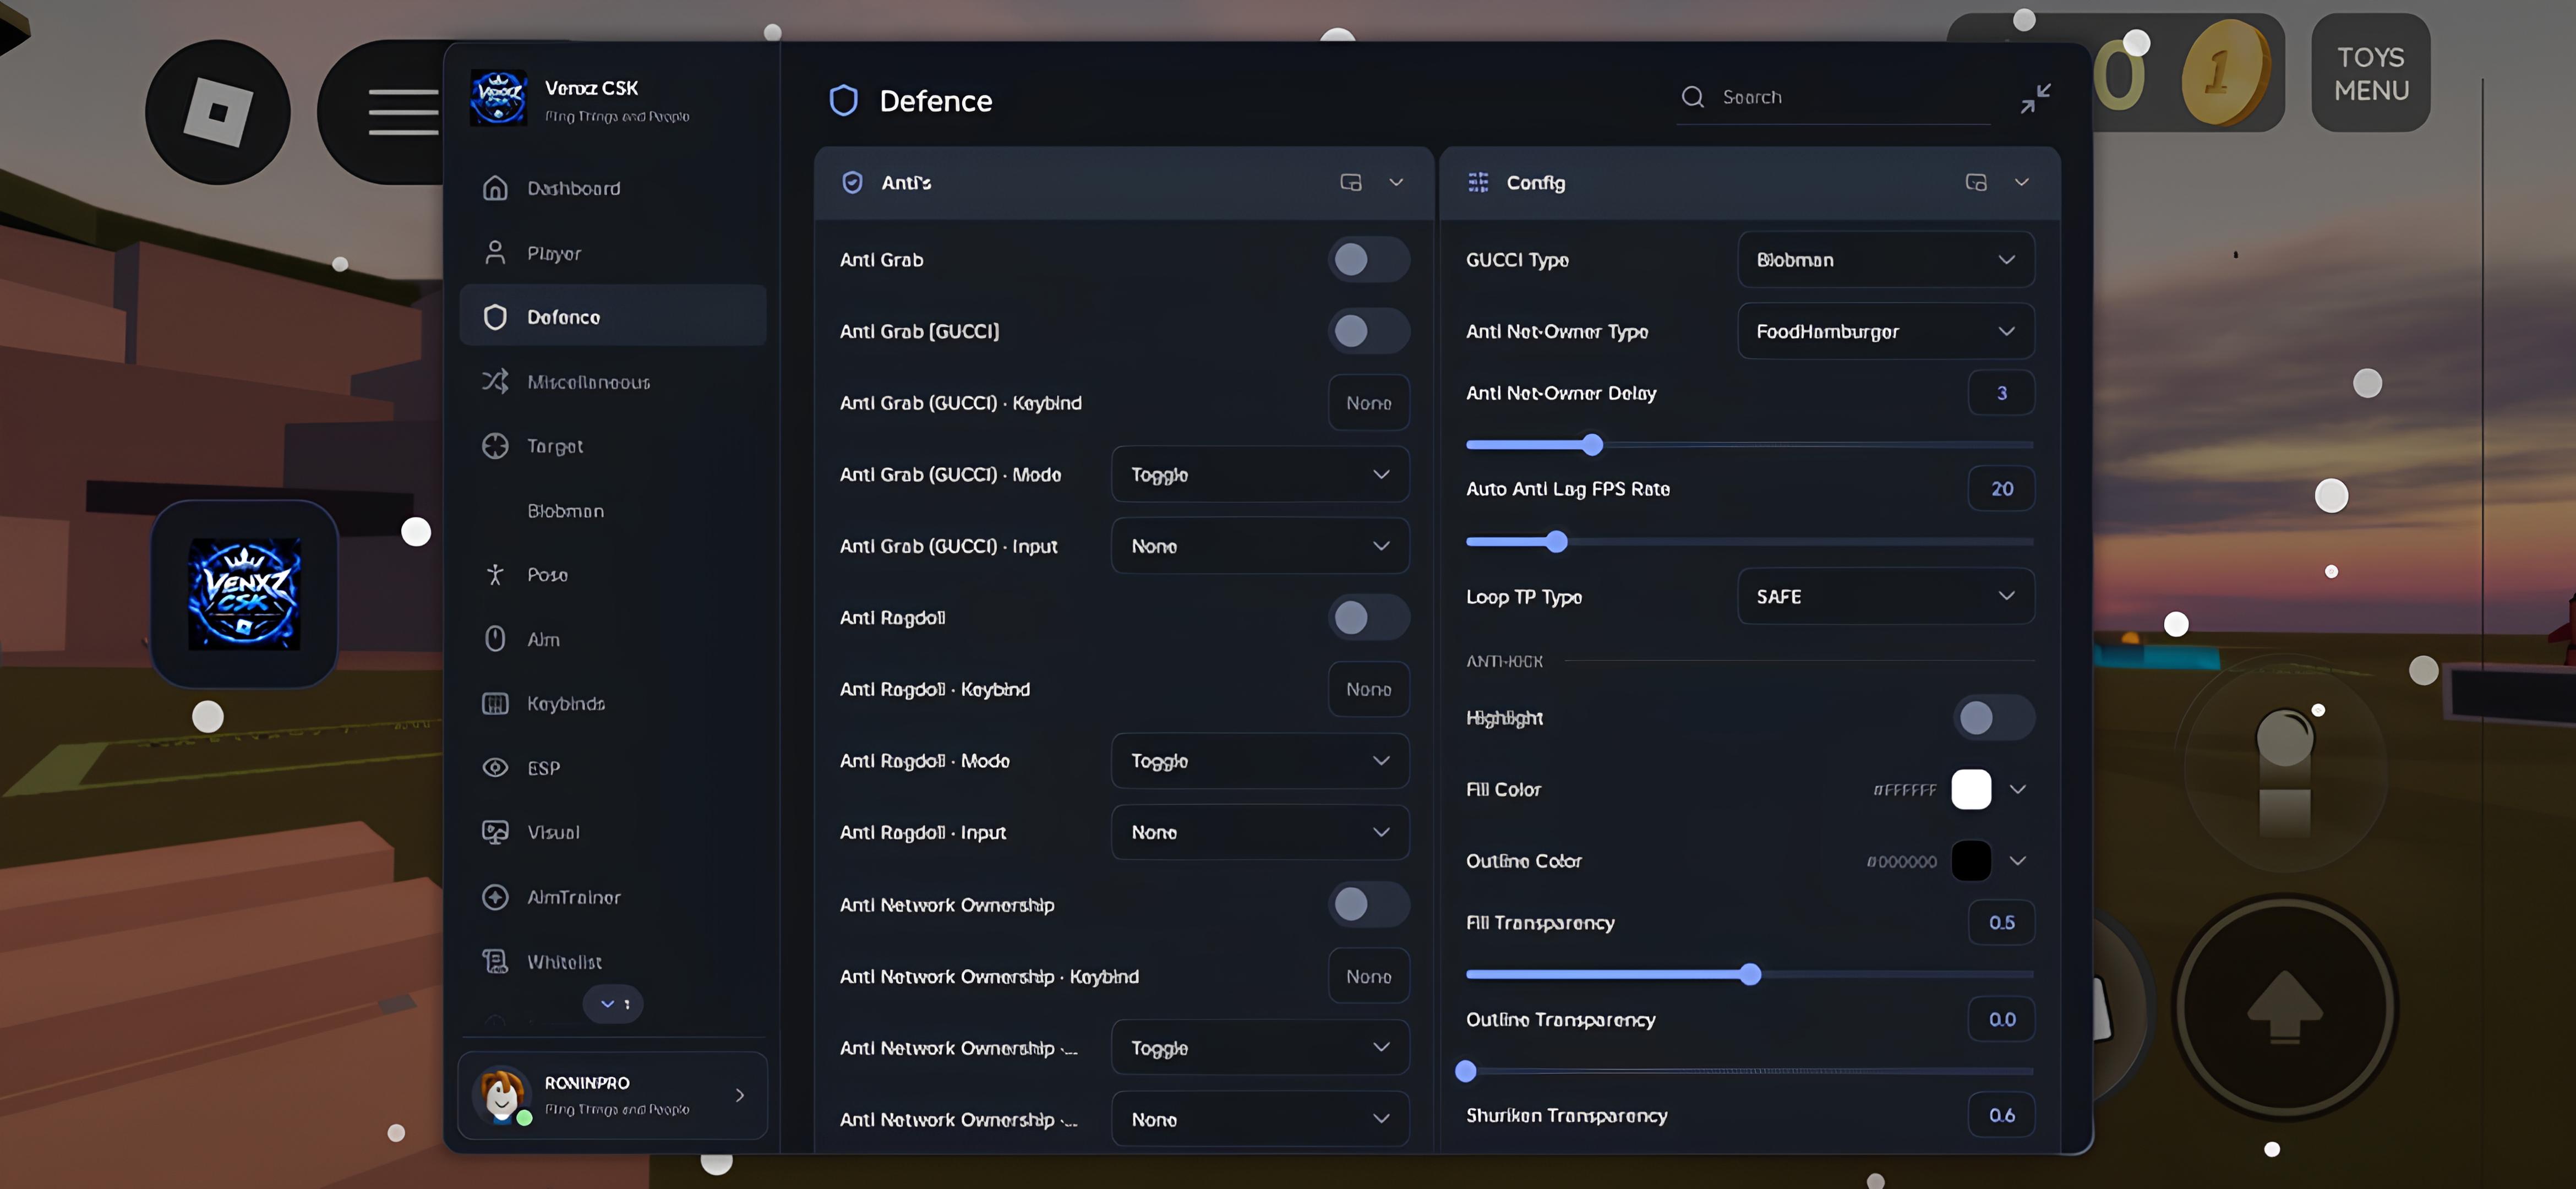
Task: Click the Keybinds keyboard icon
Action: click(x=495, y=703)
